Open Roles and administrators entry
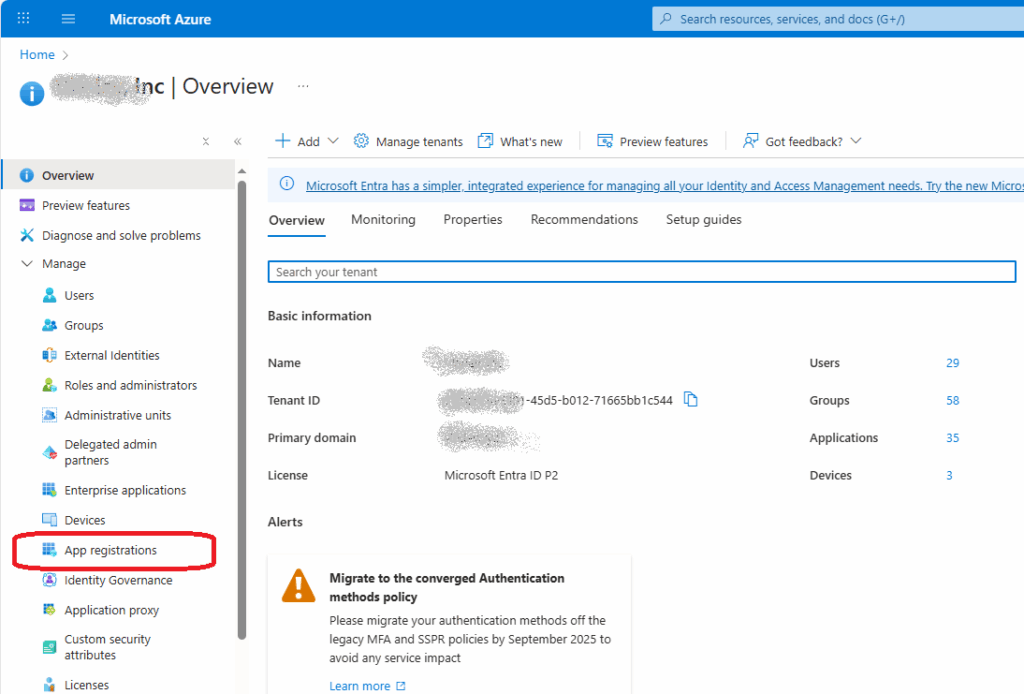 click(131, 386)
